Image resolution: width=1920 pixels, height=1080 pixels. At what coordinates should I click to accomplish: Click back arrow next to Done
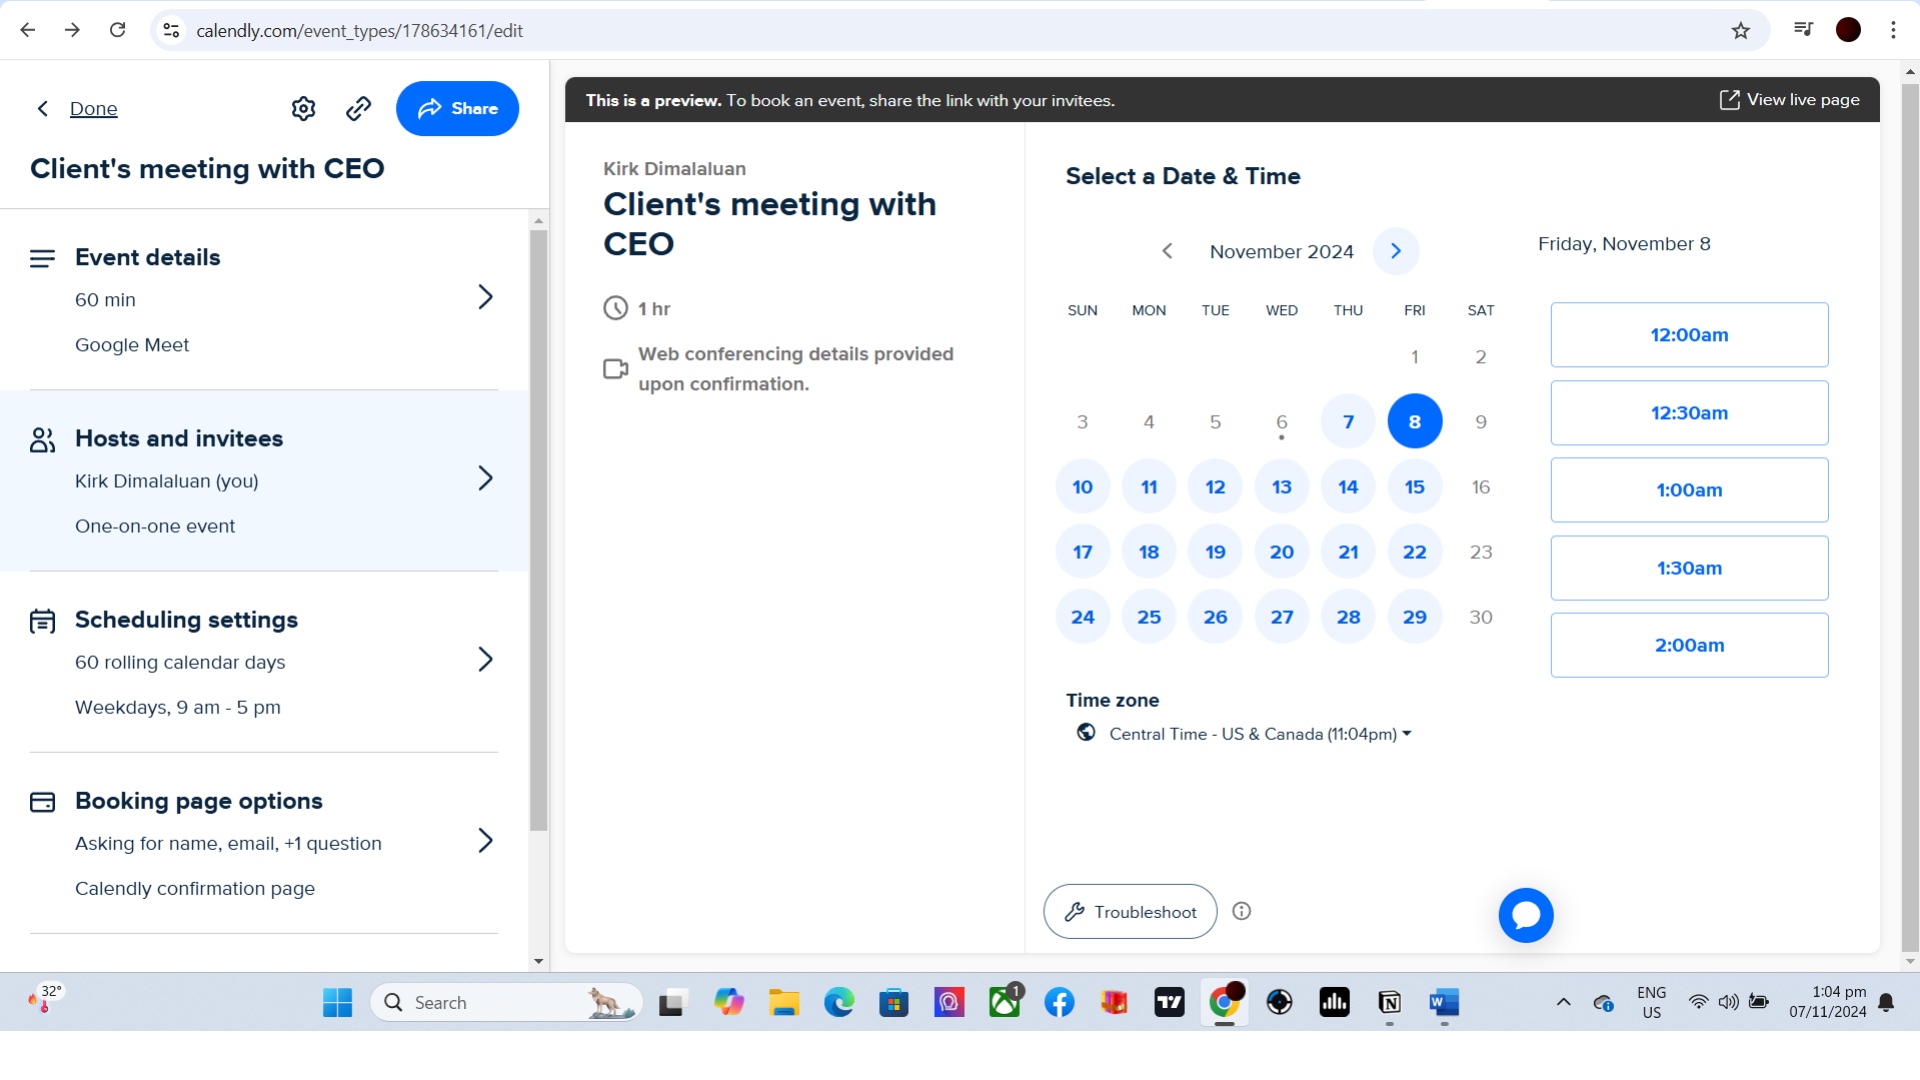(x=42, y=109)
